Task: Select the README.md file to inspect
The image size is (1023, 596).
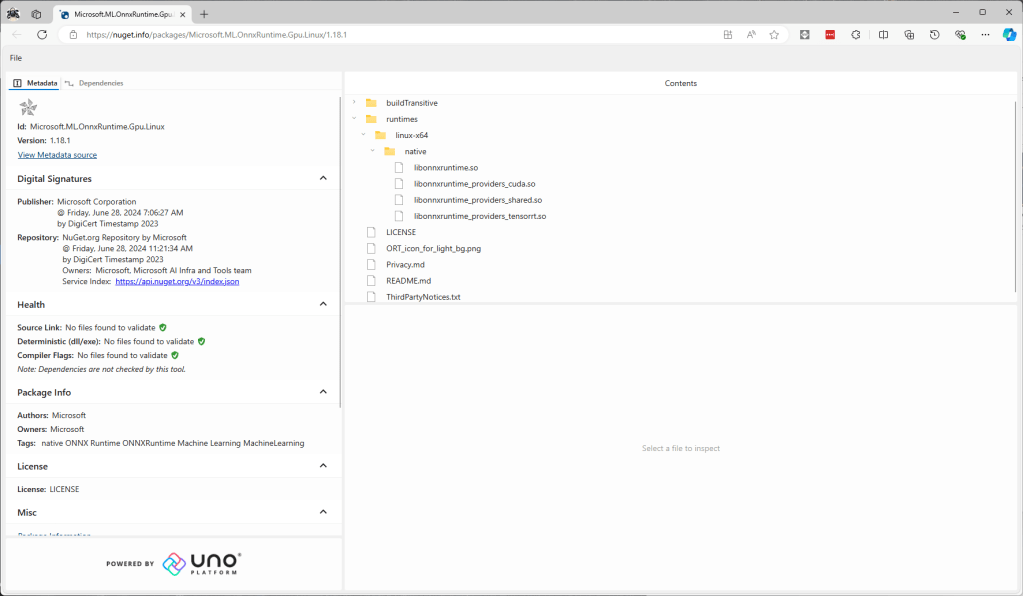Action: (408, 281)
